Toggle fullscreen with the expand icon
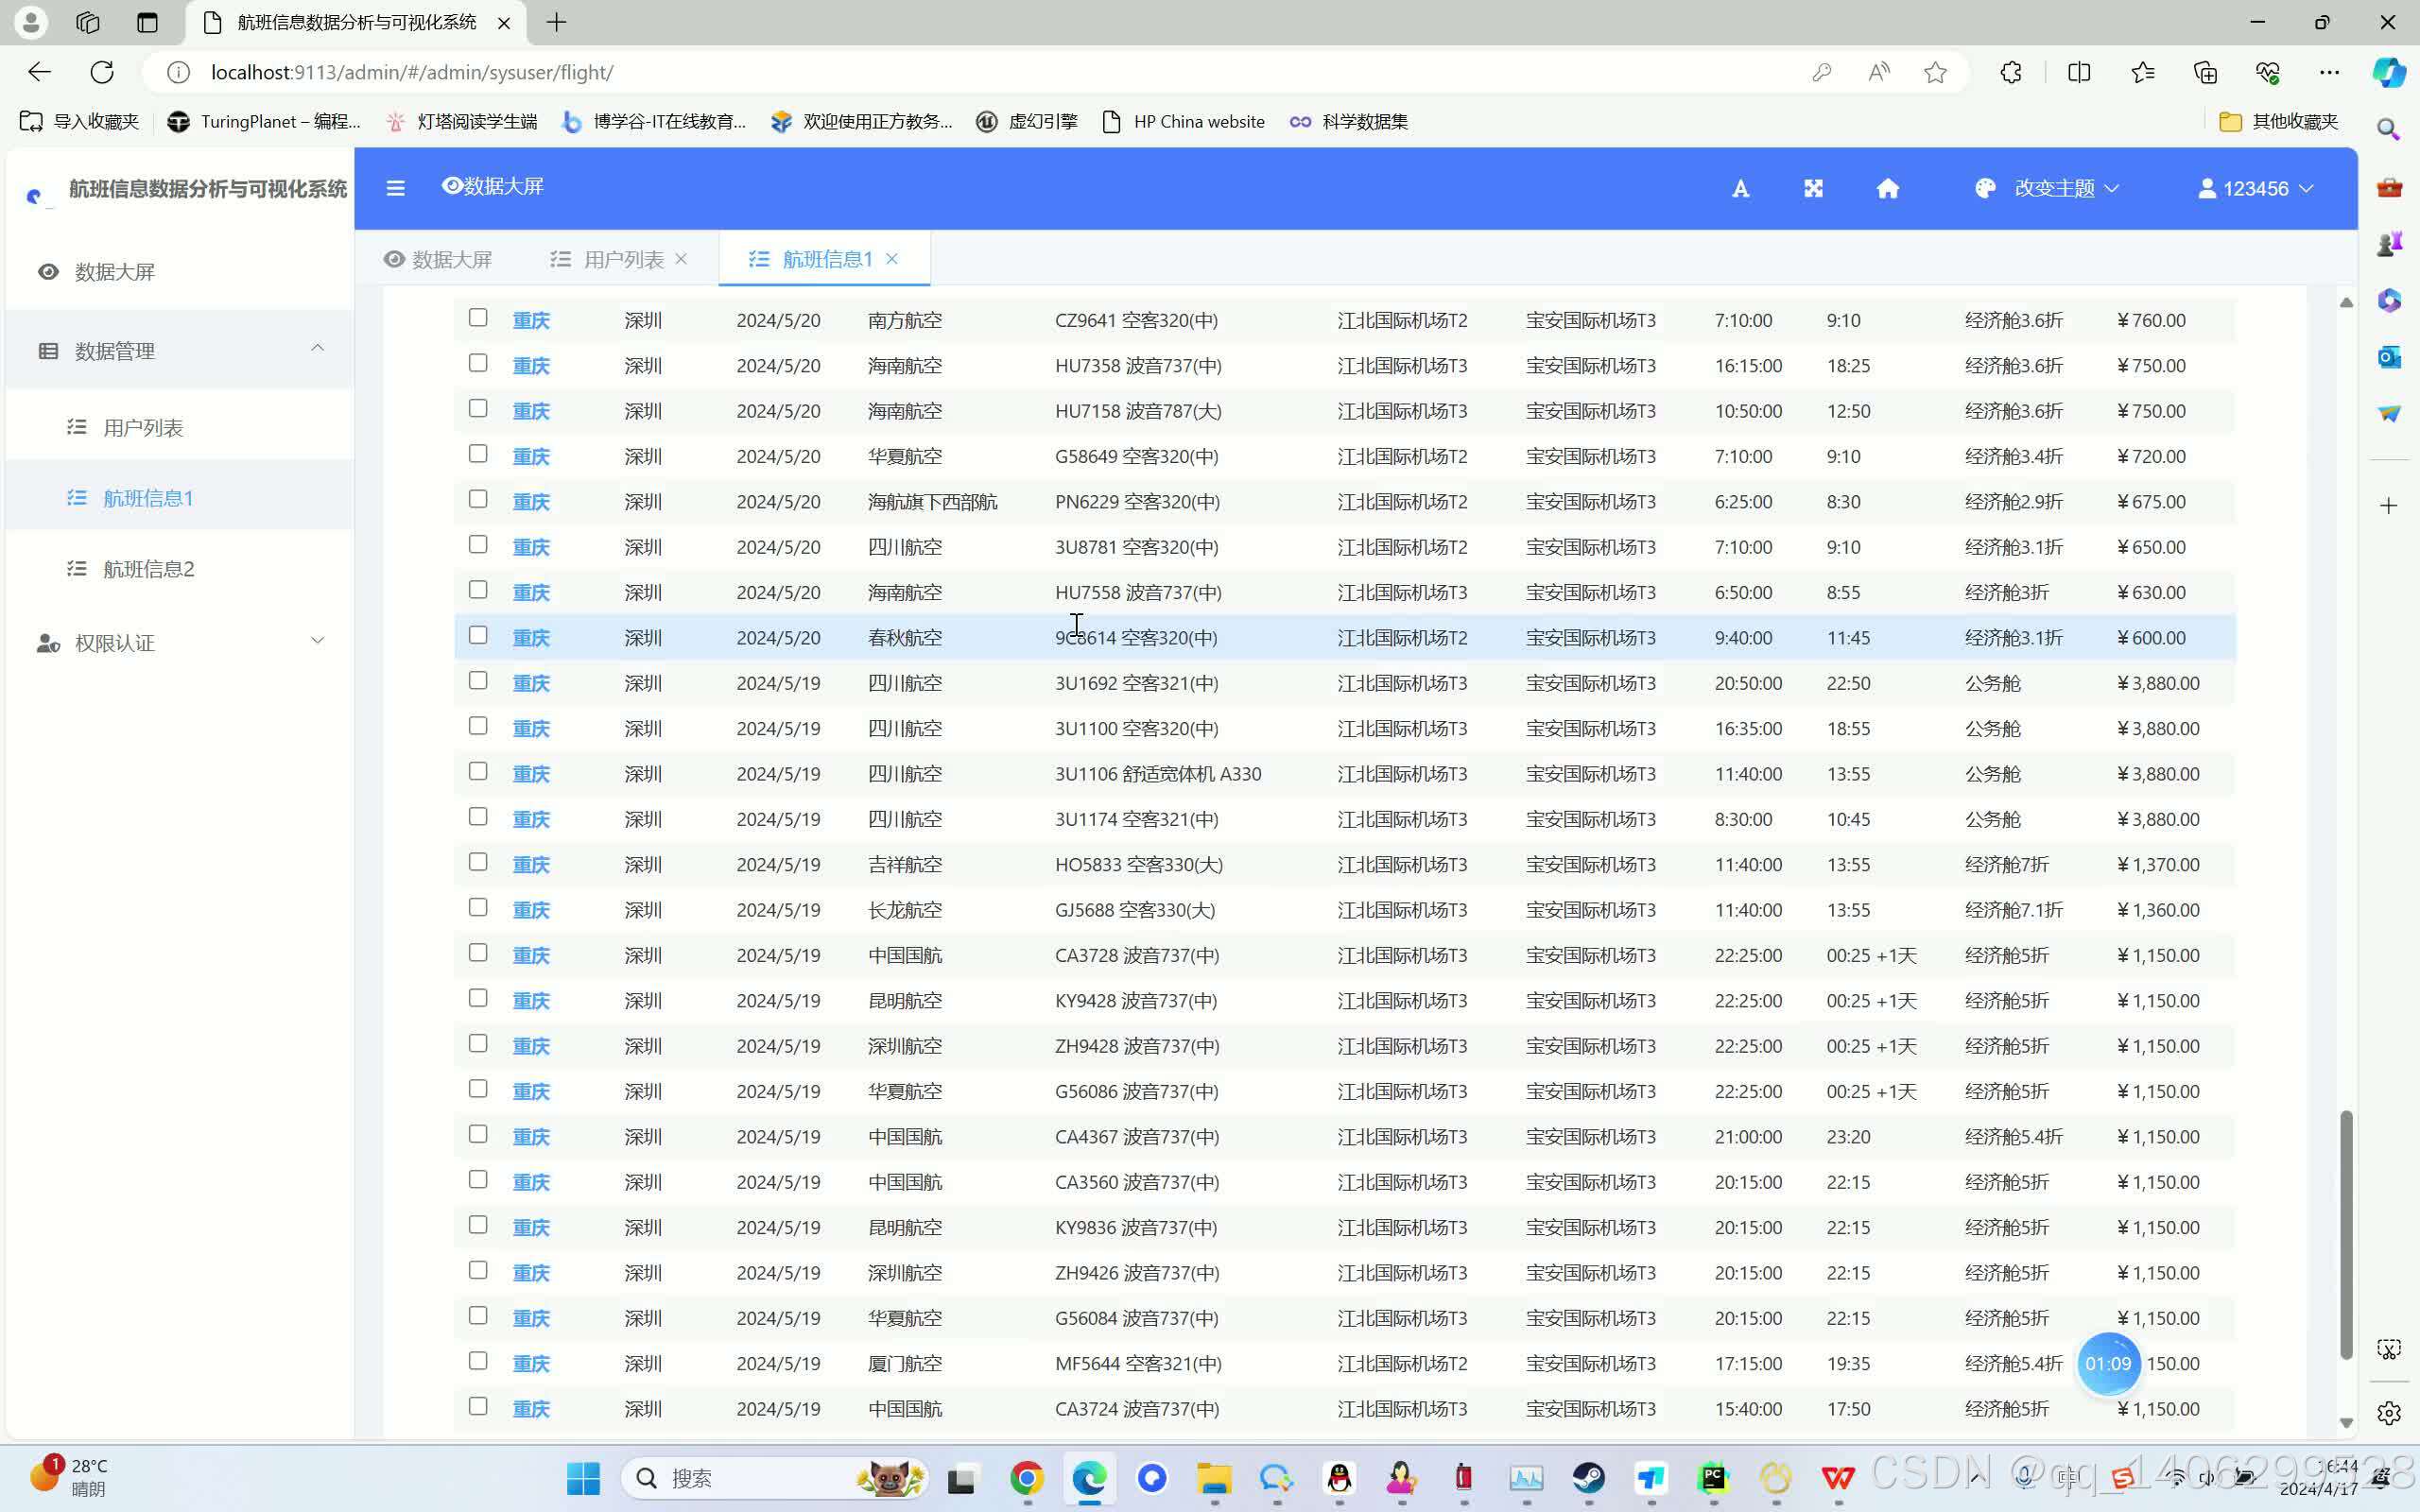The width and height of the screenshot is (2420, 1512). [x=1813, y=189]
